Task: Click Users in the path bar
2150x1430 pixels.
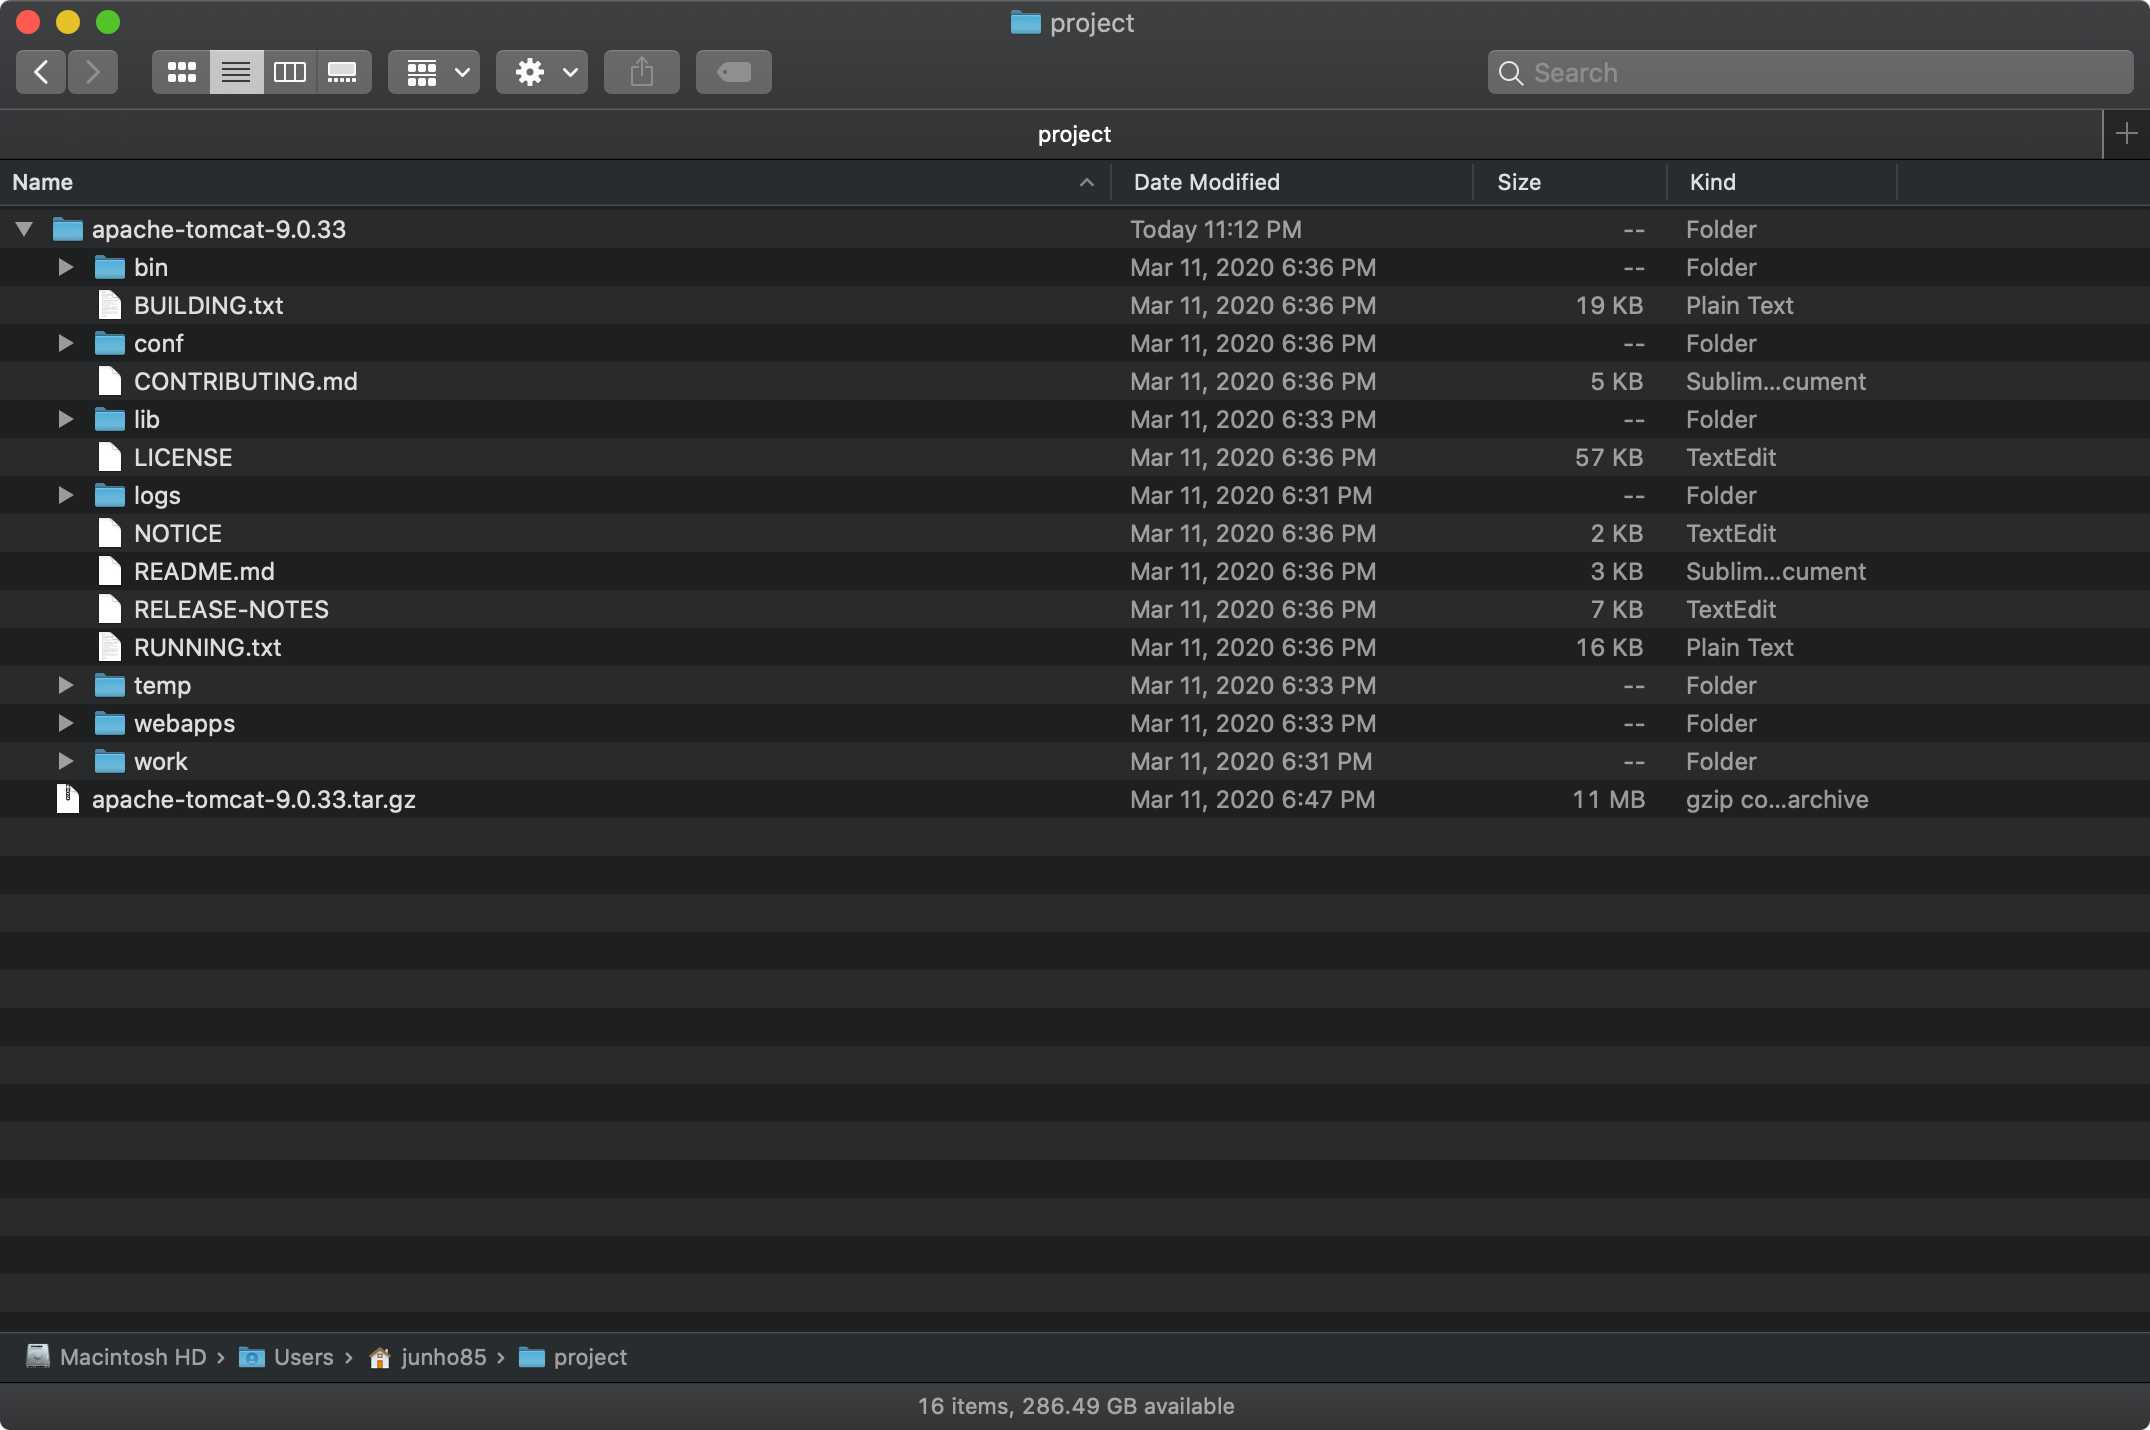Action: click(303, 1357)
